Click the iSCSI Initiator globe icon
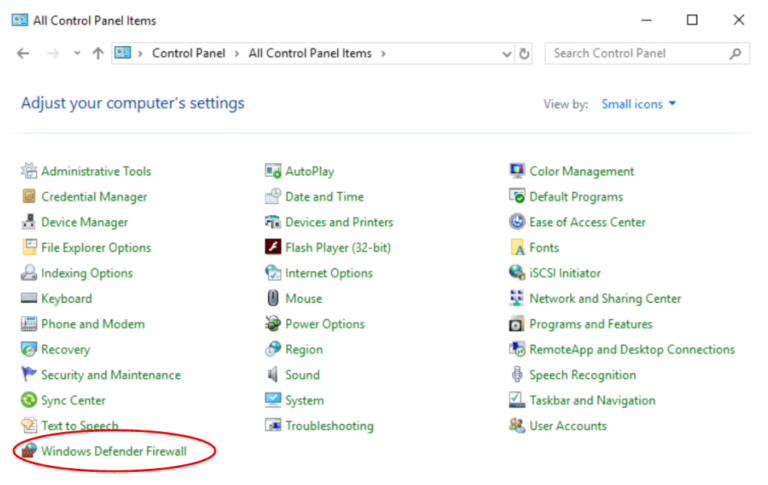Viewport: 768px width, 485px height. point(517,273)
